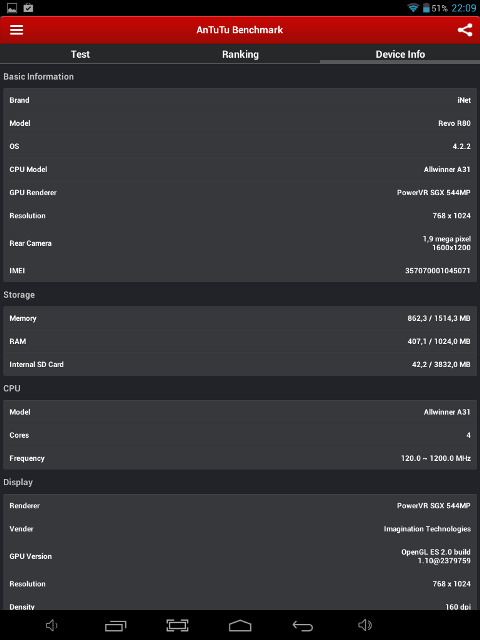
Task: Switch to the Ranking tab
Action: pyautogui.click(x=240, y=54)
